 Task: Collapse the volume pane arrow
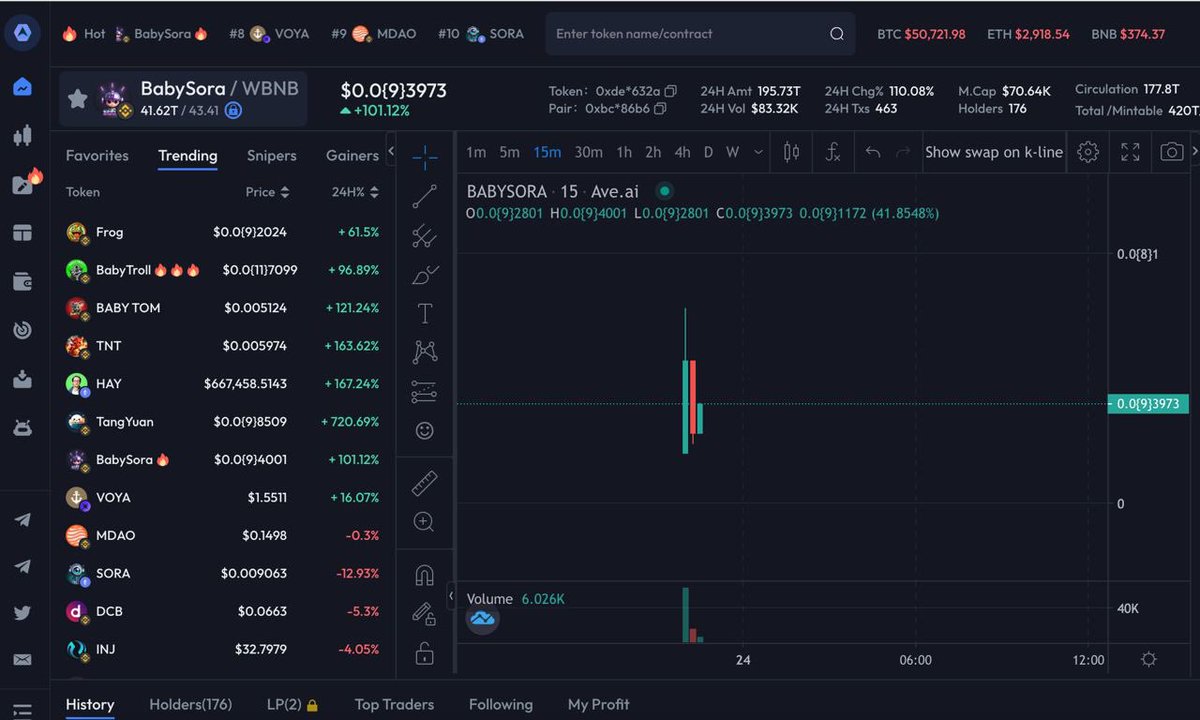450,596
